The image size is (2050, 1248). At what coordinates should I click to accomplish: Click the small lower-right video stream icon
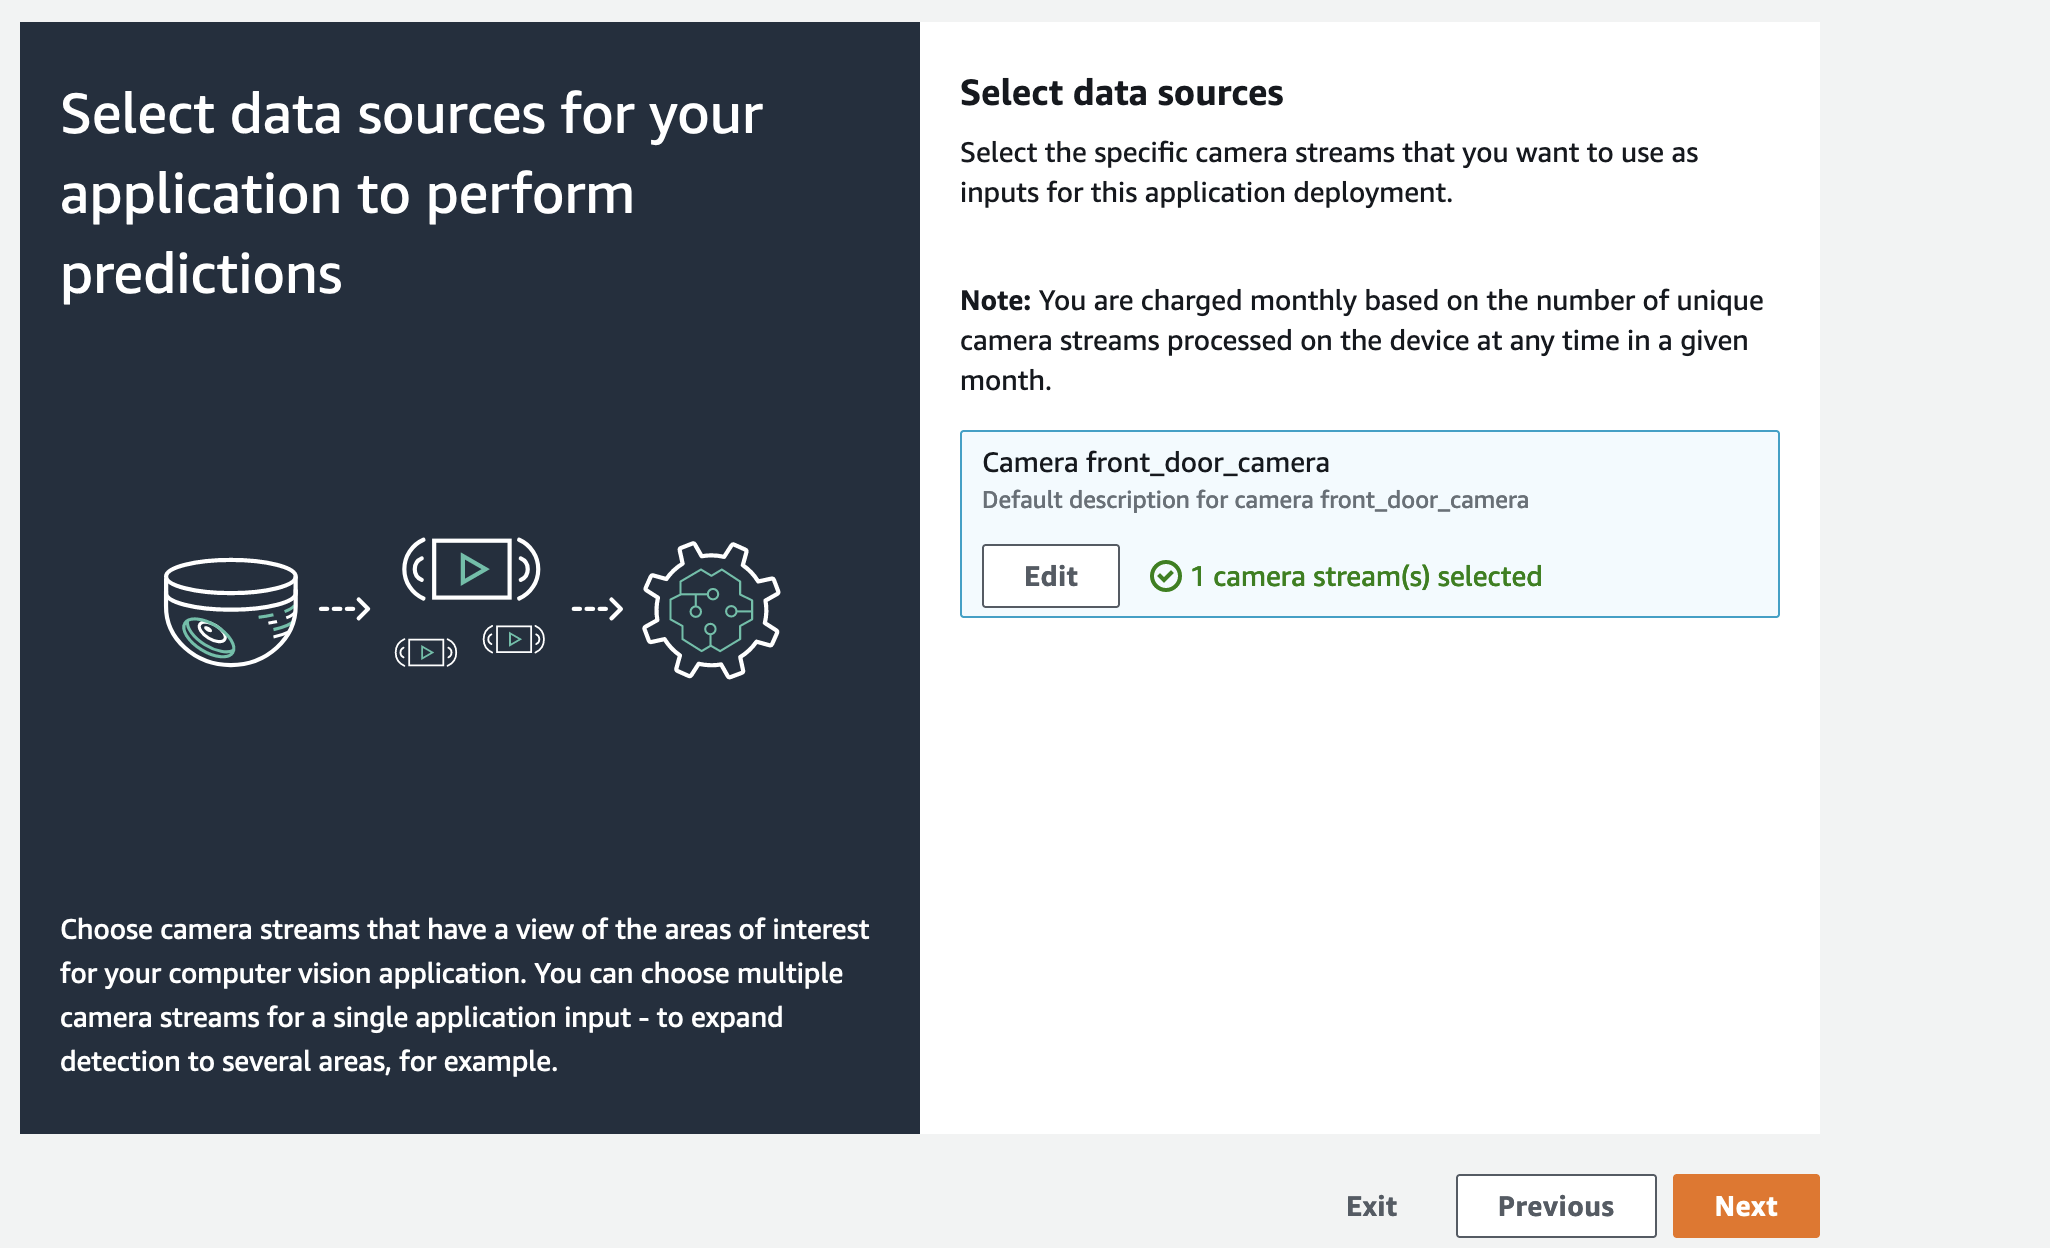514,639
